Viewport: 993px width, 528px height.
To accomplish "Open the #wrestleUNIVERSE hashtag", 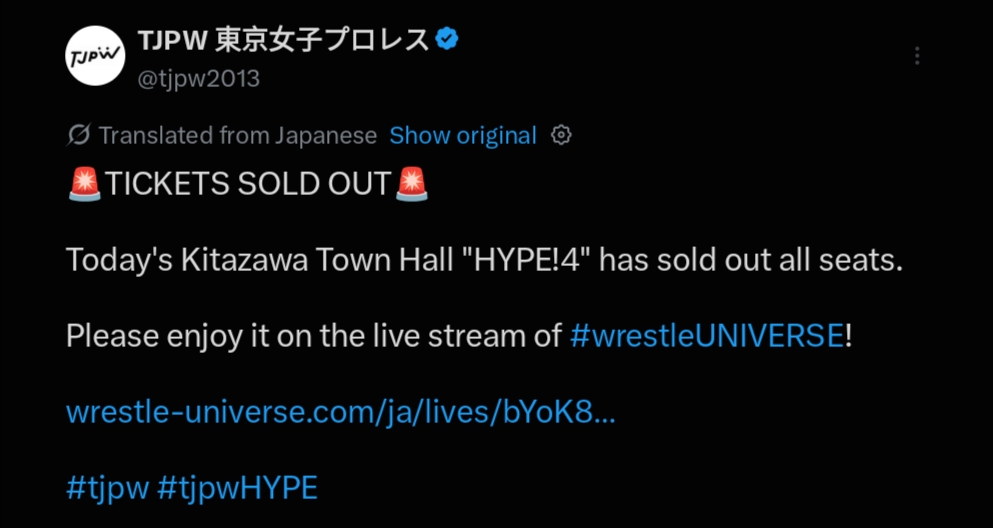I will pyautogui.click(x=707, y=336).
